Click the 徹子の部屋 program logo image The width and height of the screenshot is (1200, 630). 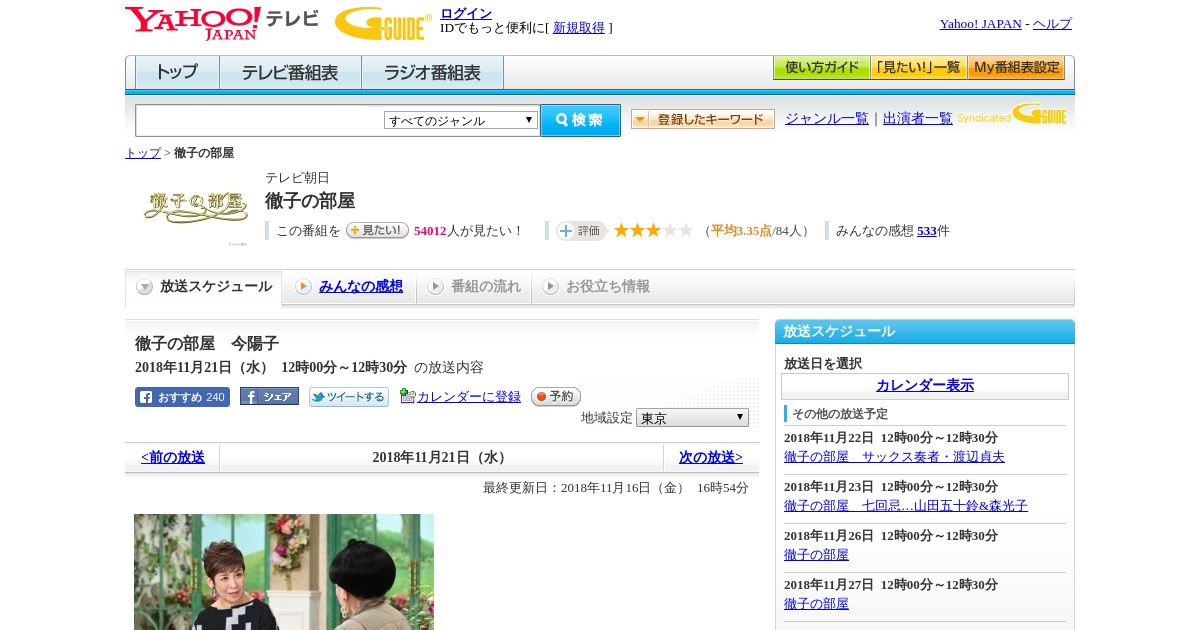[x=196, y=207]
